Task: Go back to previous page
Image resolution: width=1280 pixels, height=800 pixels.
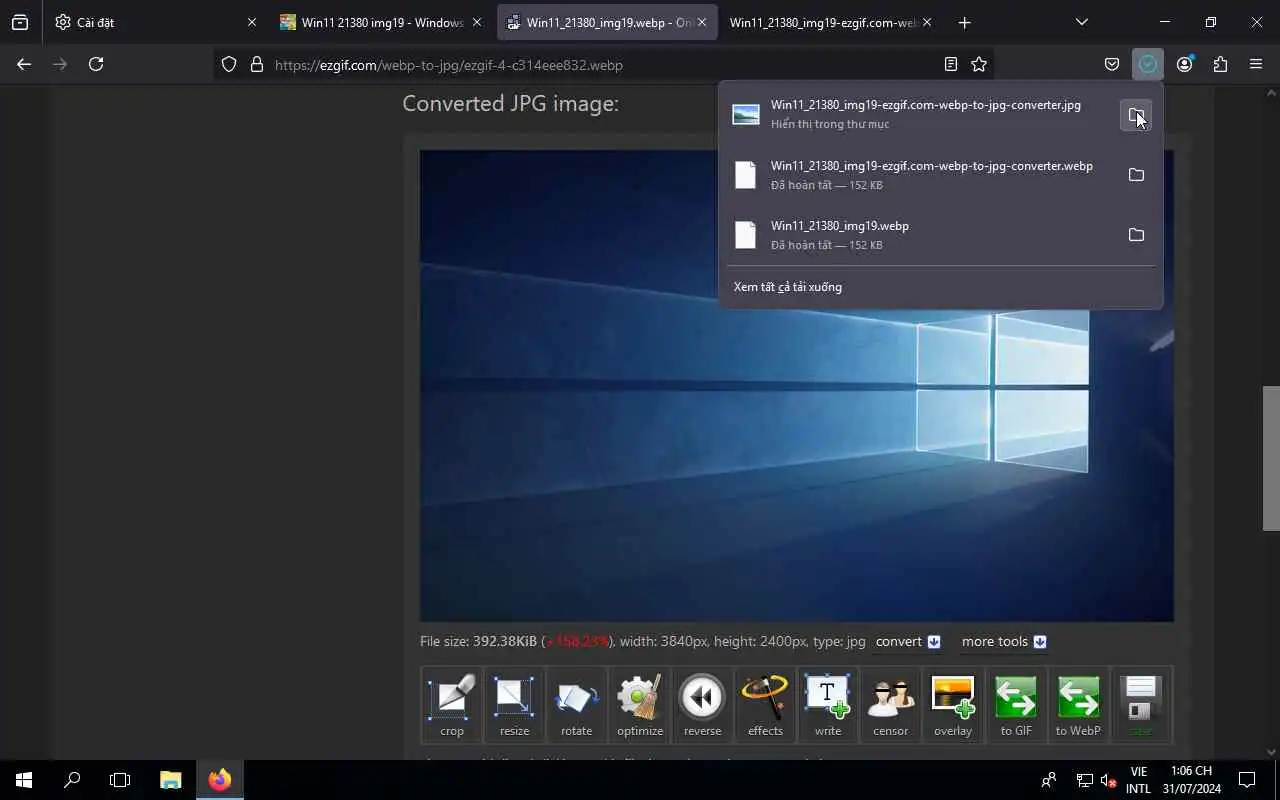Action: point(24,64)
